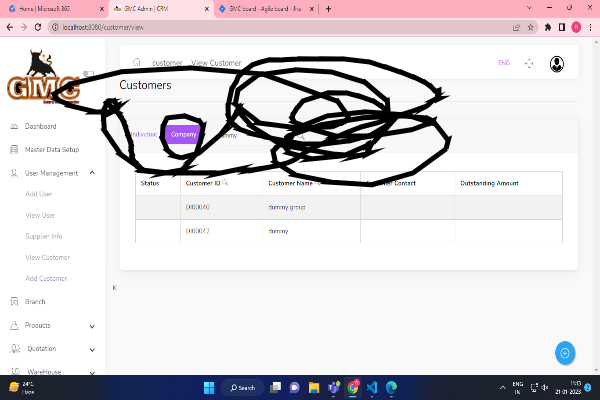Click the home icon in breadcrumb
The height and width of the screenshot is (400, 600).
coord(136,63)
